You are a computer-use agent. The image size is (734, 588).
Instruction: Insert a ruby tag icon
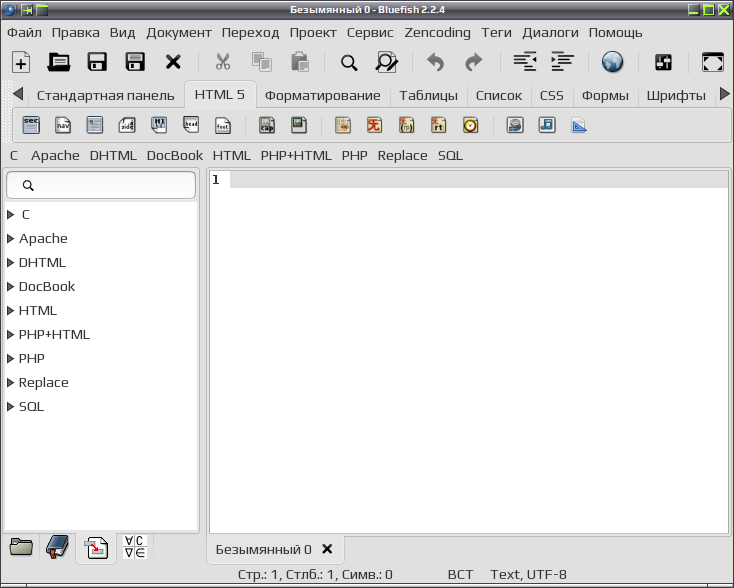tap(374, 125)
